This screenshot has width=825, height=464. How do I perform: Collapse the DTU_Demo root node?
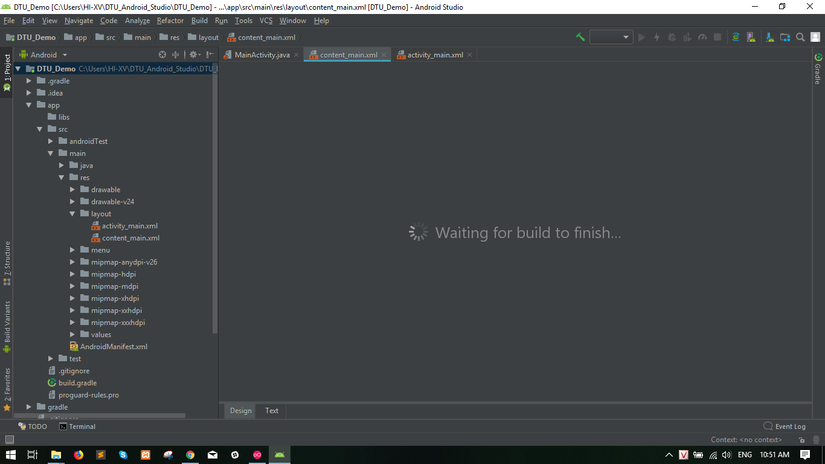(18, 69)
